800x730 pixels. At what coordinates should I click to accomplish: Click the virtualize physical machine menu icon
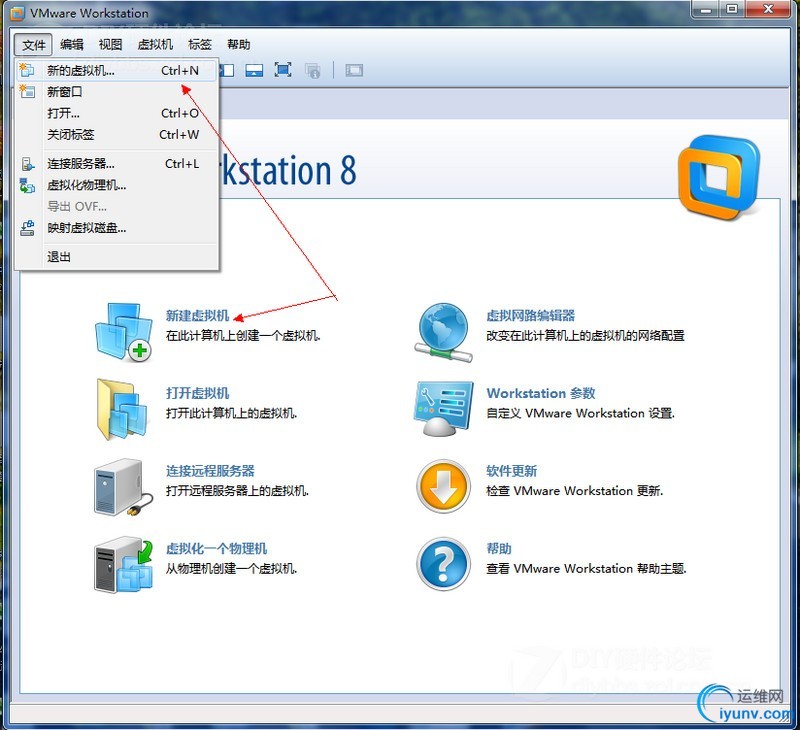coord(27,186)
